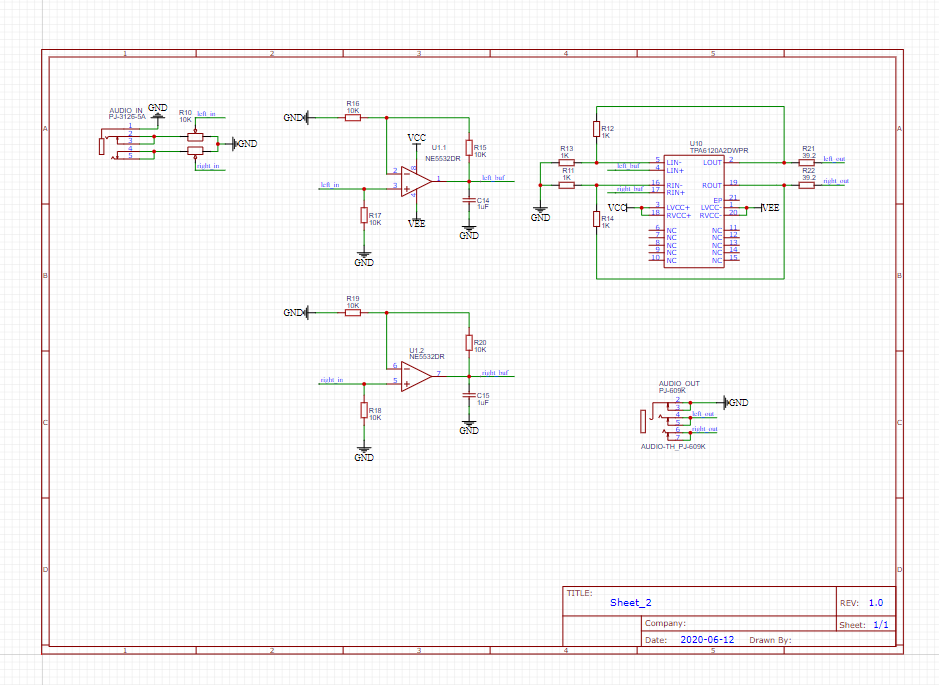Select resistor R14 symbol
The image size is (939, 685).
point(596,219)
